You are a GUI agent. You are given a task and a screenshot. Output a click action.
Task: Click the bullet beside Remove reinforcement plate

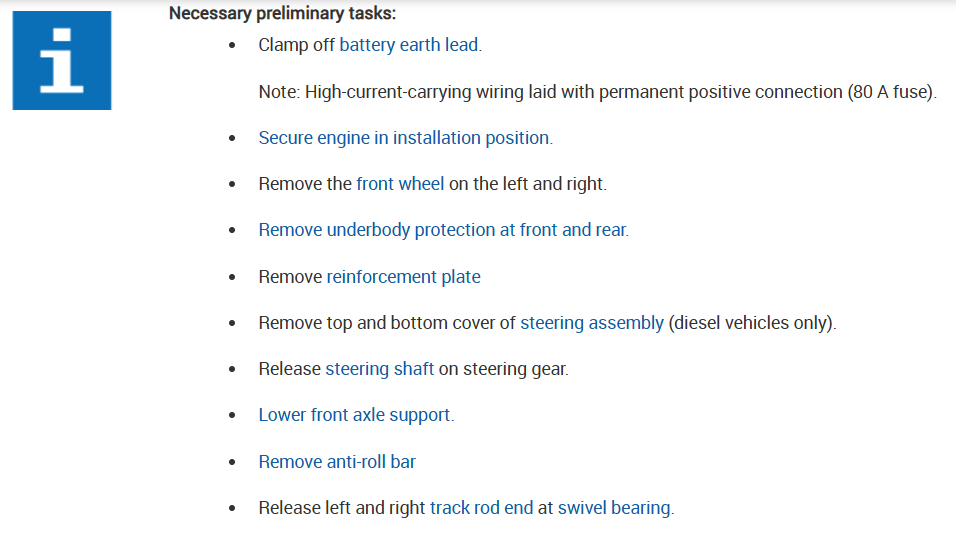233,278
